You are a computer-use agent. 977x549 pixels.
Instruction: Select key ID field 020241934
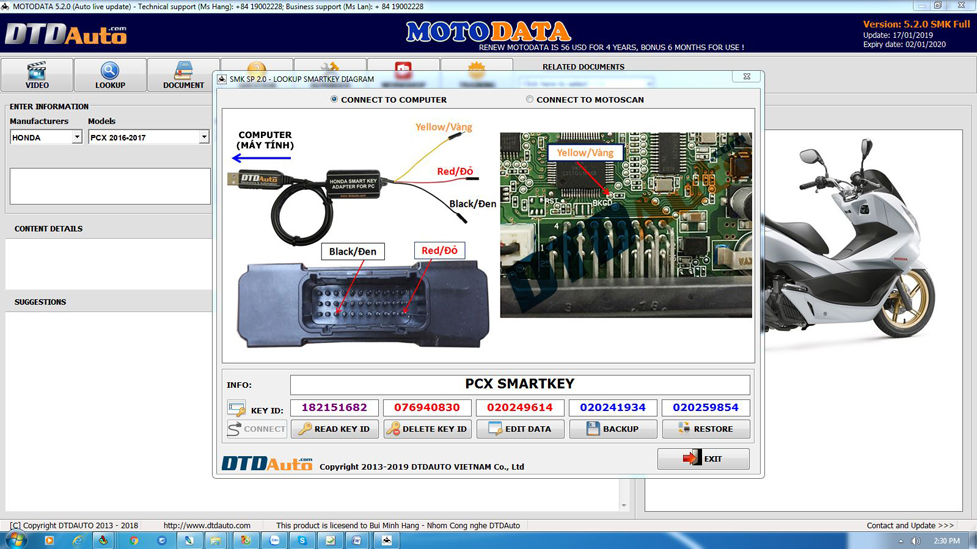tap(613, 408)
